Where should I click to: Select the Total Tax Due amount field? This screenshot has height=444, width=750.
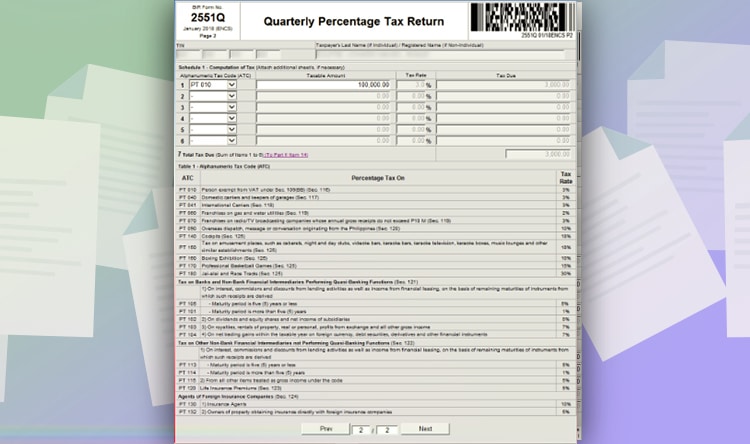539,154
